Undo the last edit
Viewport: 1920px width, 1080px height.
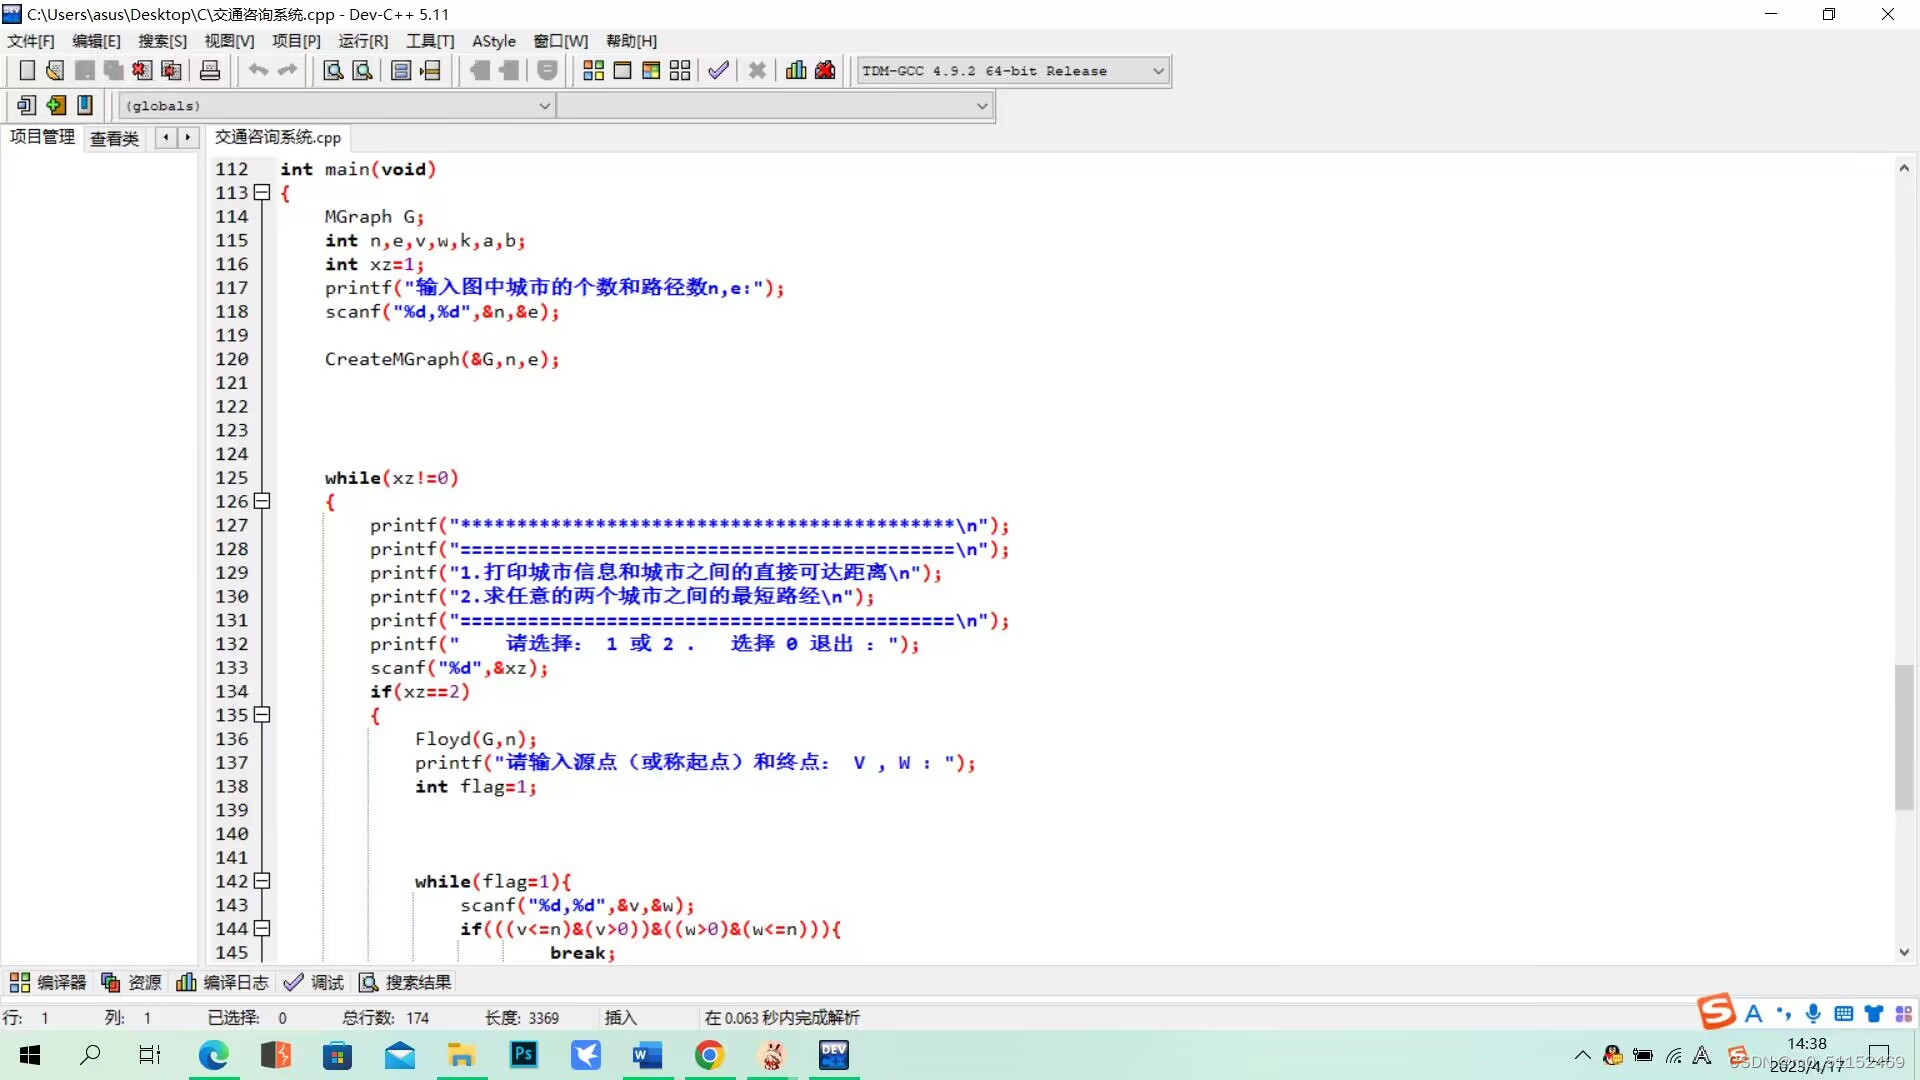coord(258,71)
